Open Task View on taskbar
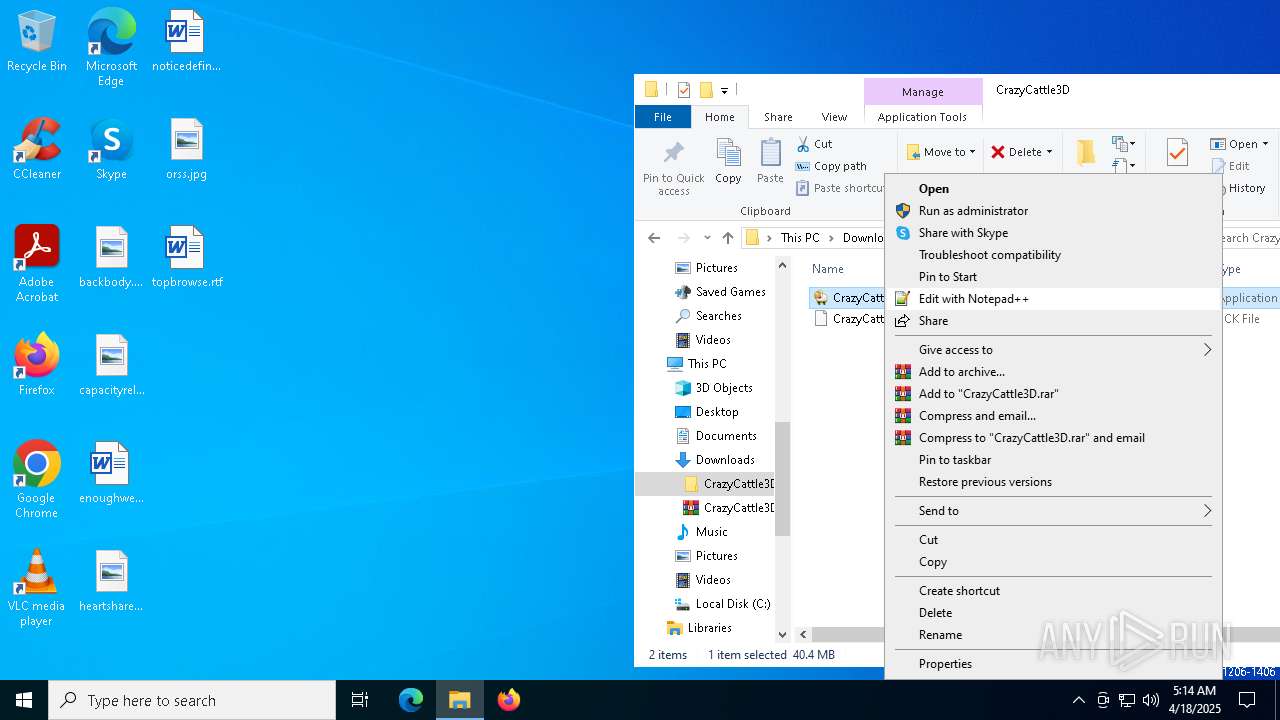This screenshot has width=1280, height=720. point(360,700)
